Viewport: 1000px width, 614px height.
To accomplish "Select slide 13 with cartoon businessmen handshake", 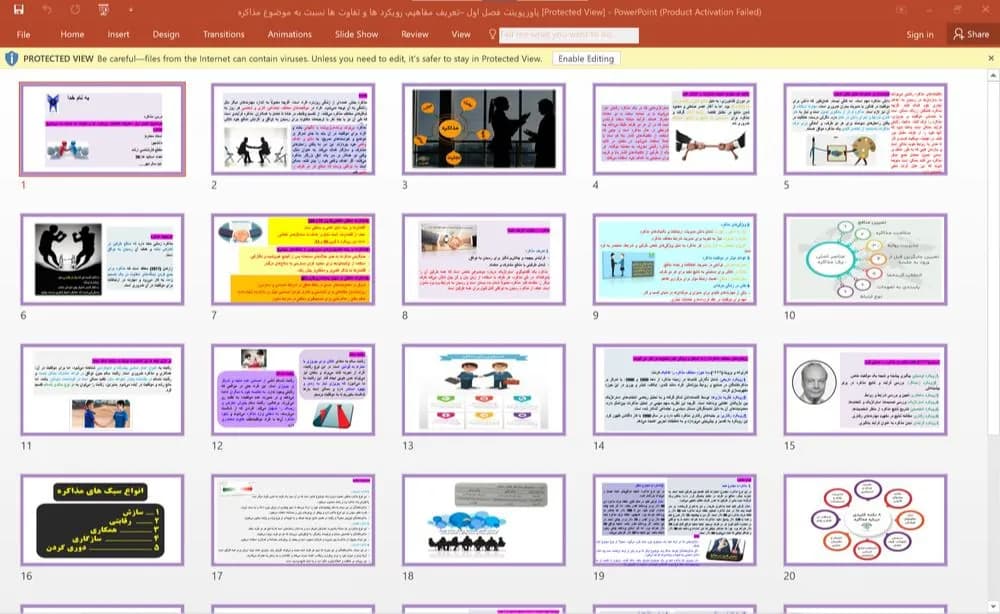I will (x=483, y=390).
